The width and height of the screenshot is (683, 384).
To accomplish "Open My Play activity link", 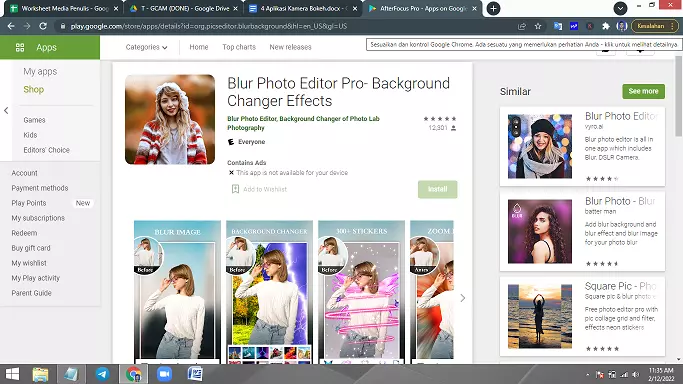I will pyautogui.click(x=36, y=278).
